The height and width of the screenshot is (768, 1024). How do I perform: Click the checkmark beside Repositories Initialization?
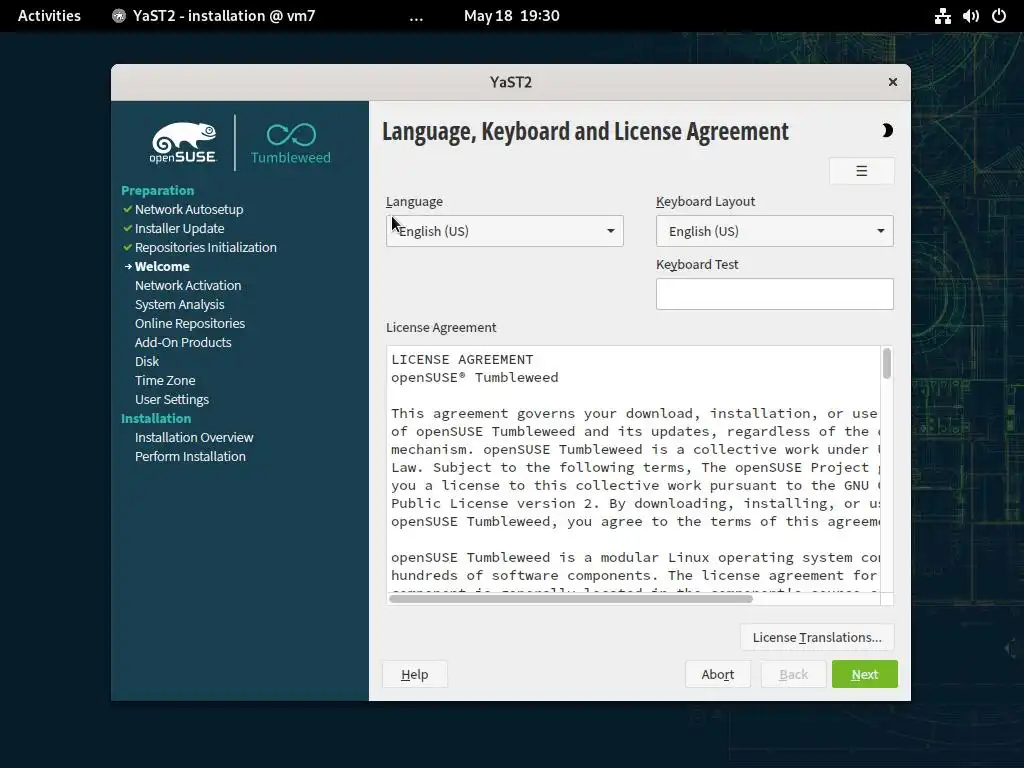pos(127,247)
